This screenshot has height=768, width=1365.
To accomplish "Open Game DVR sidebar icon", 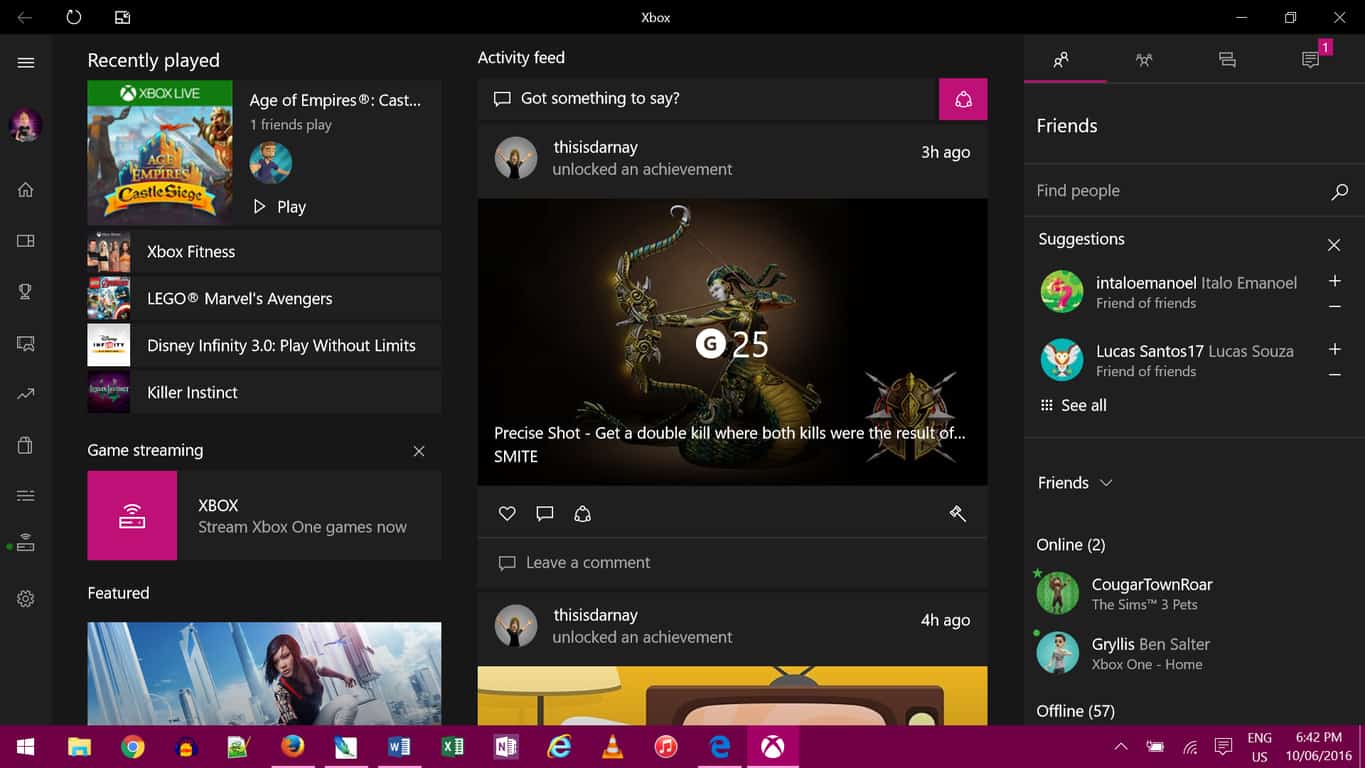I will click(x=26, y=343).
